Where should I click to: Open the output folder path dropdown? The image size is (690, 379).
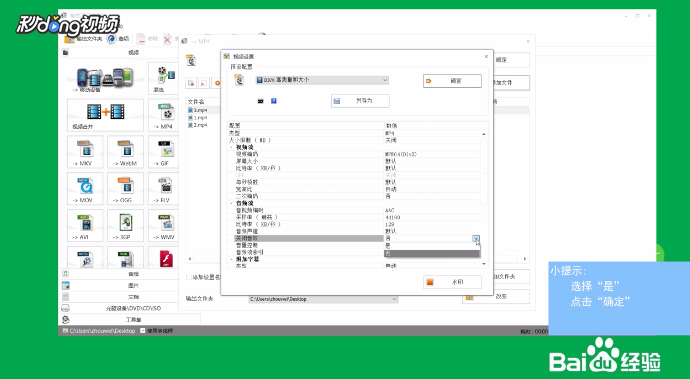click(394, 299)
